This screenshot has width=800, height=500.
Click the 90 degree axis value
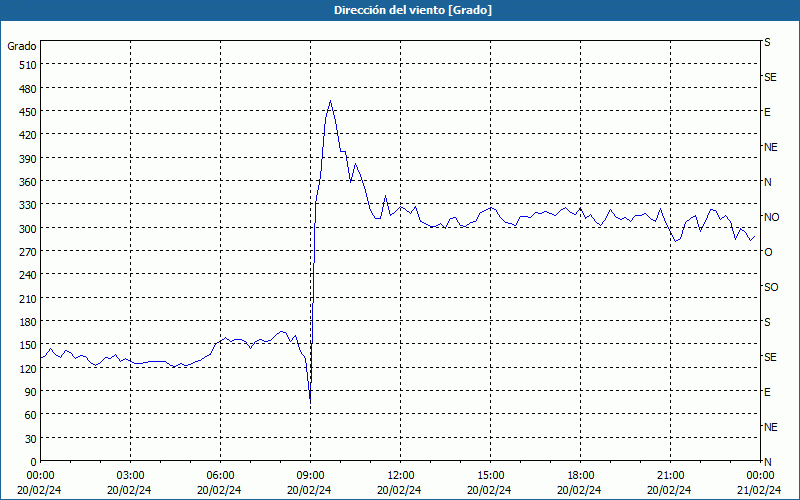[31, 392]
